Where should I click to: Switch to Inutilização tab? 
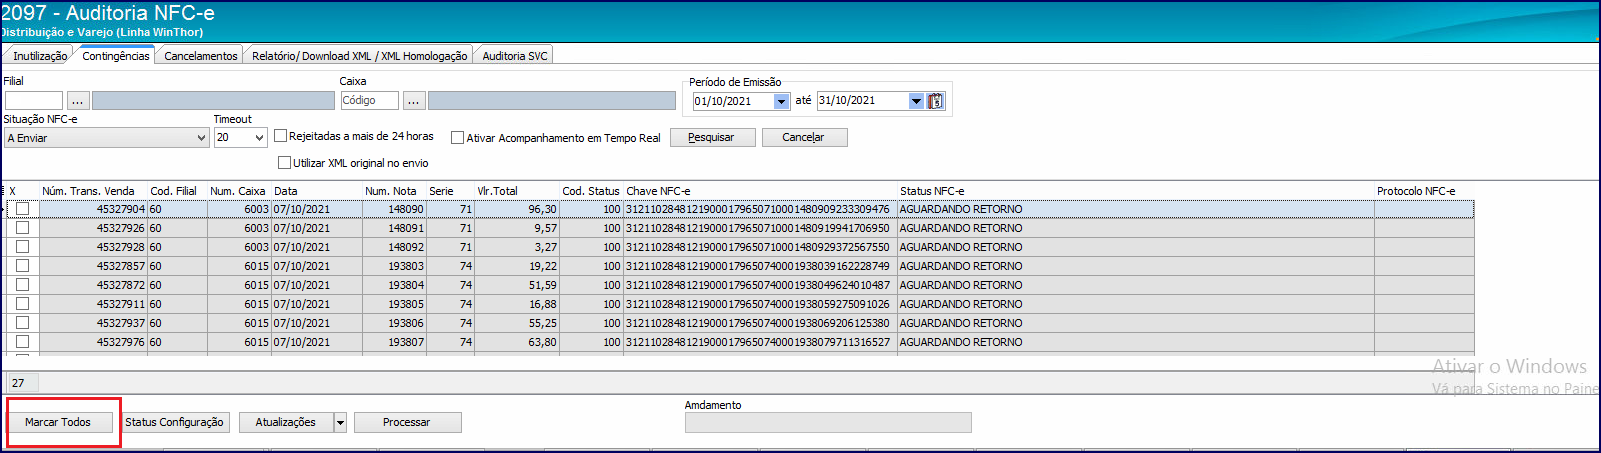click(x=40, y=56)
